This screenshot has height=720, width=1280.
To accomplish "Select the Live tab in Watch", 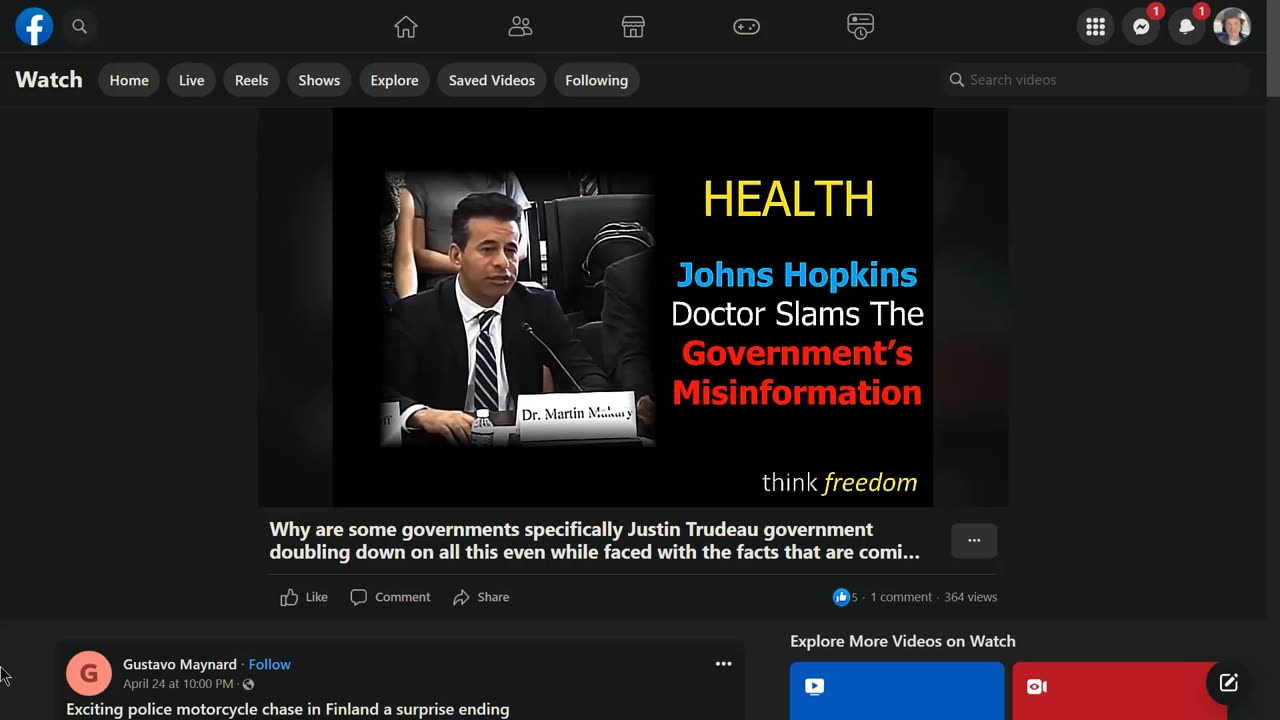I will (x=191, y=80).
